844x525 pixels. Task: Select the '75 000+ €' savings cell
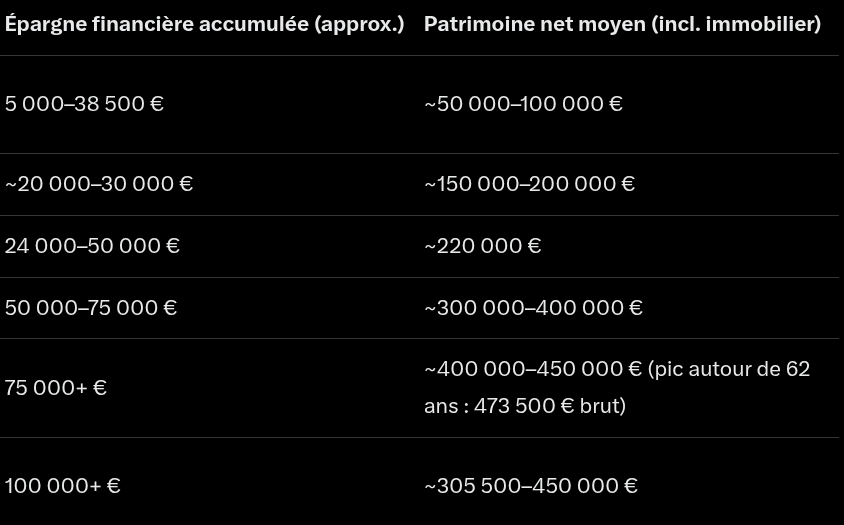tap(56, 388)
